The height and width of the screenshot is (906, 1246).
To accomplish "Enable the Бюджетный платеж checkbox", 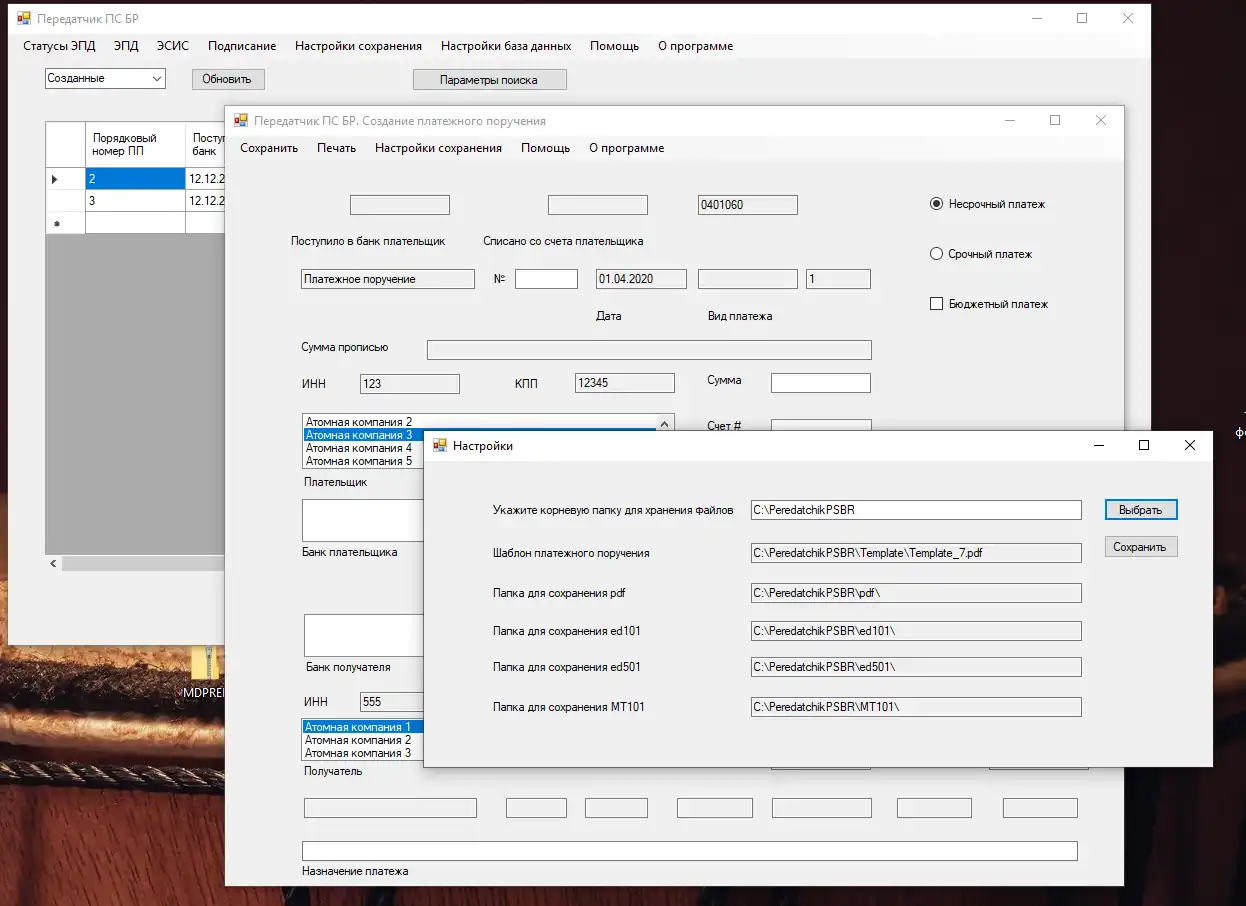I will (x=937, y=304).
